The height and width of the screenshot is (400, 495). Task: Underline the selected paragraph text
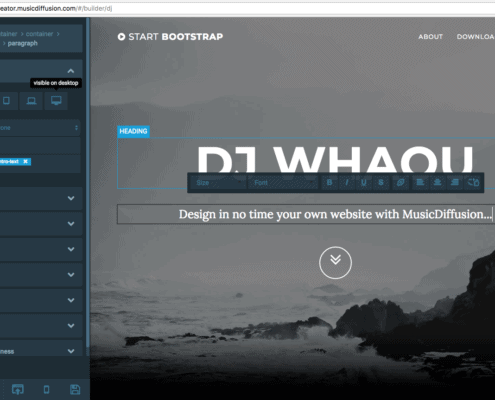(x=364, y=182)
